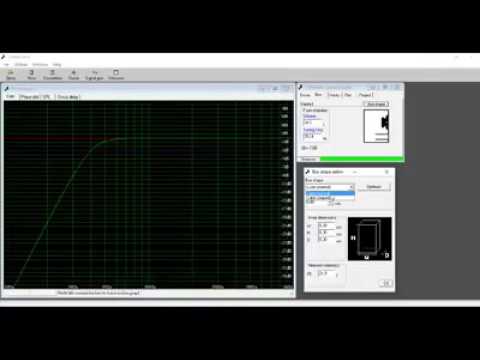Switch to the Box tab in project window
The width and height of the screenshot is (480, 360).
point(318,95)
